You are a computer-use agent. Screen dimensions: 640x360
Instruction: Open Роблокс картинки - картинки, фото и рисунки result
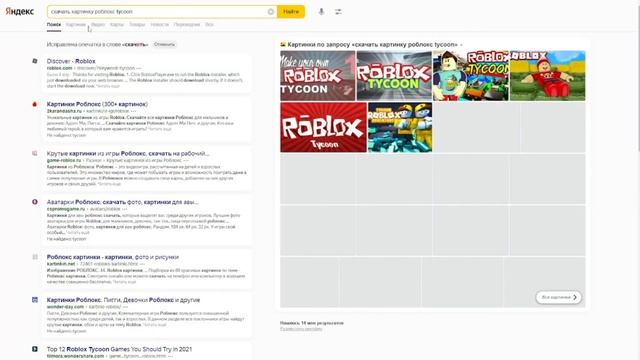point(113,257)
